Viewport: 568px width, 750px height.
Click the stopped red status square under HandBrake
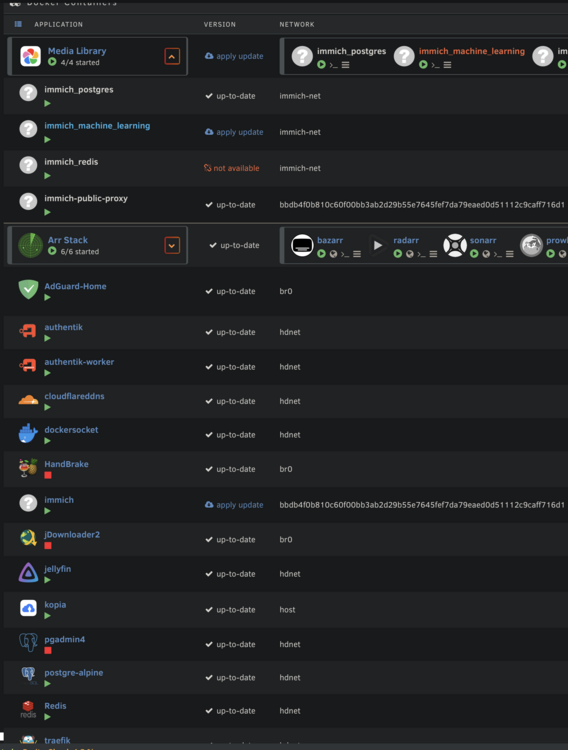[x=48, y=475]
